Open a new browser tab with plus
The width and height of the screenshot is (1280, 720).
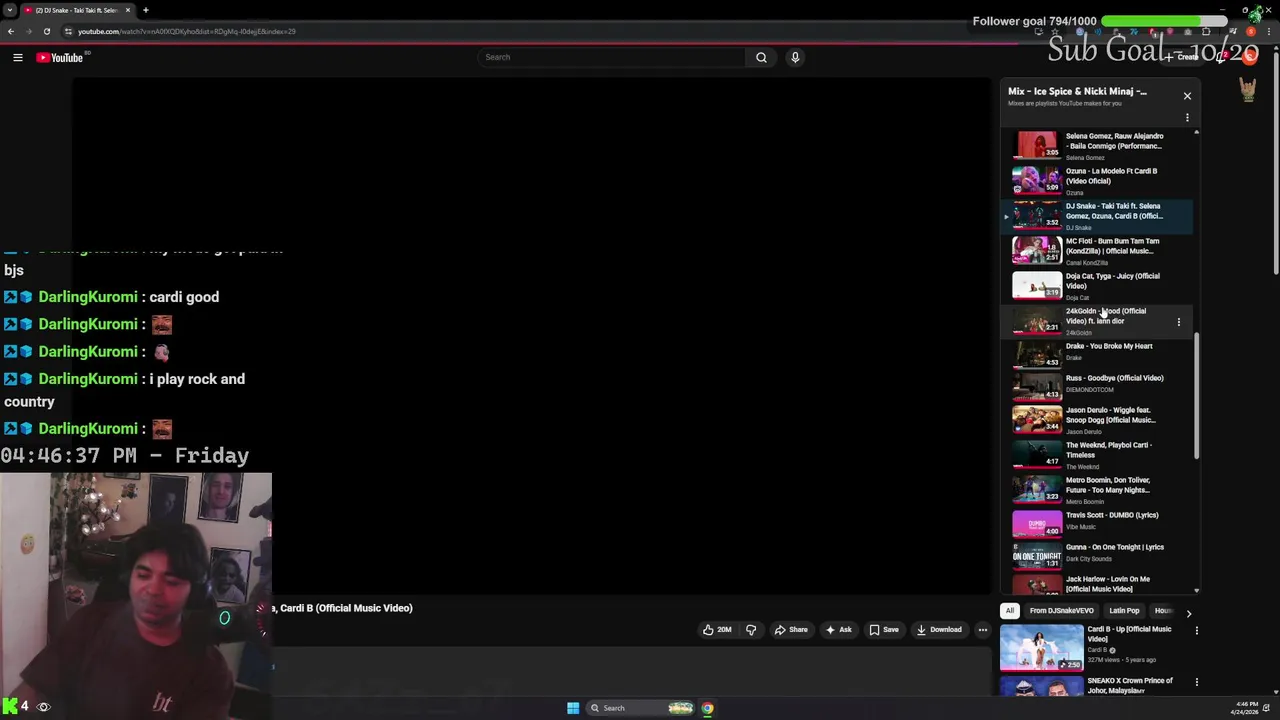[x=145, y=10]
